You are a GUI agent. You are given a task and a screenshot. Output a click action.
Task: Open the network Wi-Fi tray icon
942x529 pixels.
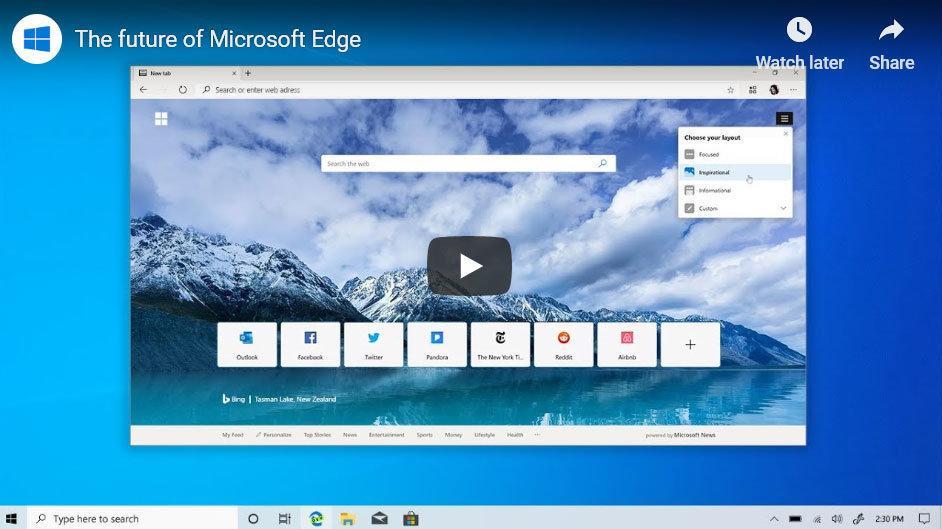817,519
